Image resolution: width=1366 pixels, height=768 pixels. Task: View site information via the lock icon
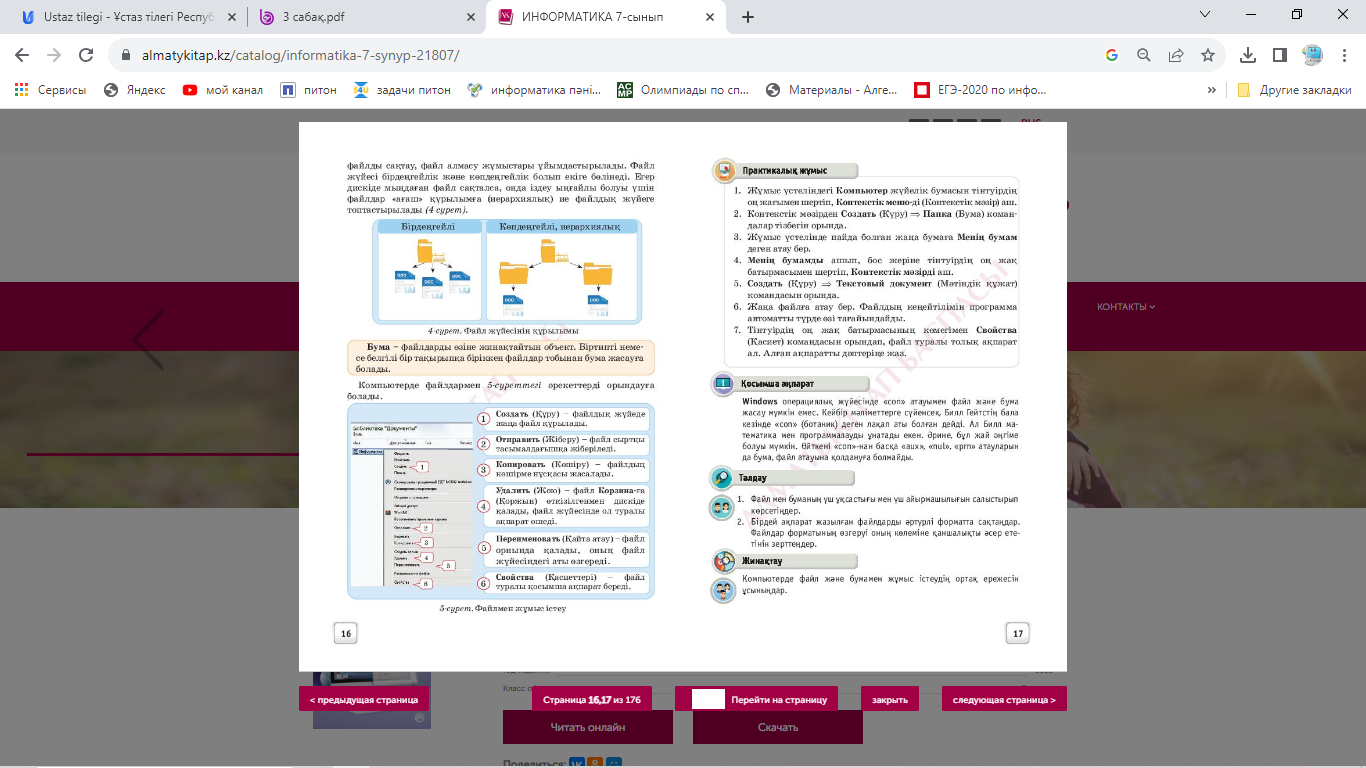click(127, 56)
